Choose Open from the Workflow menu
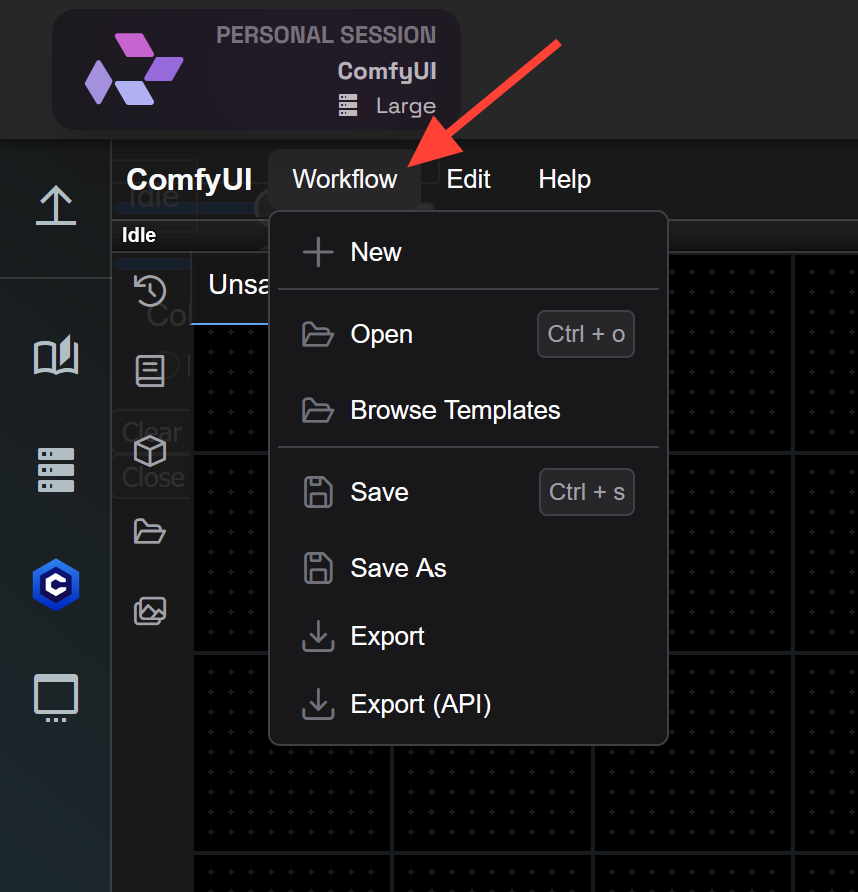The height and width of the screenshot is (892, 858). (x=468, y=334)
